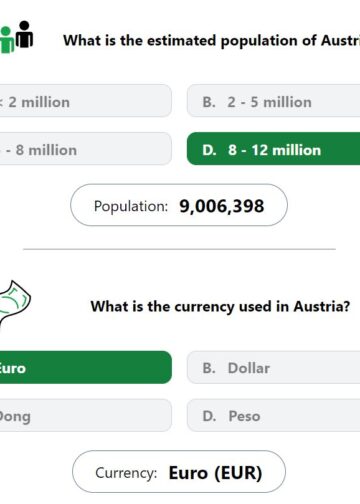The height and width of the screenshot is (504, 360).
Task: Click the Euro (EUR) result text
Action: (x=216, y=473)
